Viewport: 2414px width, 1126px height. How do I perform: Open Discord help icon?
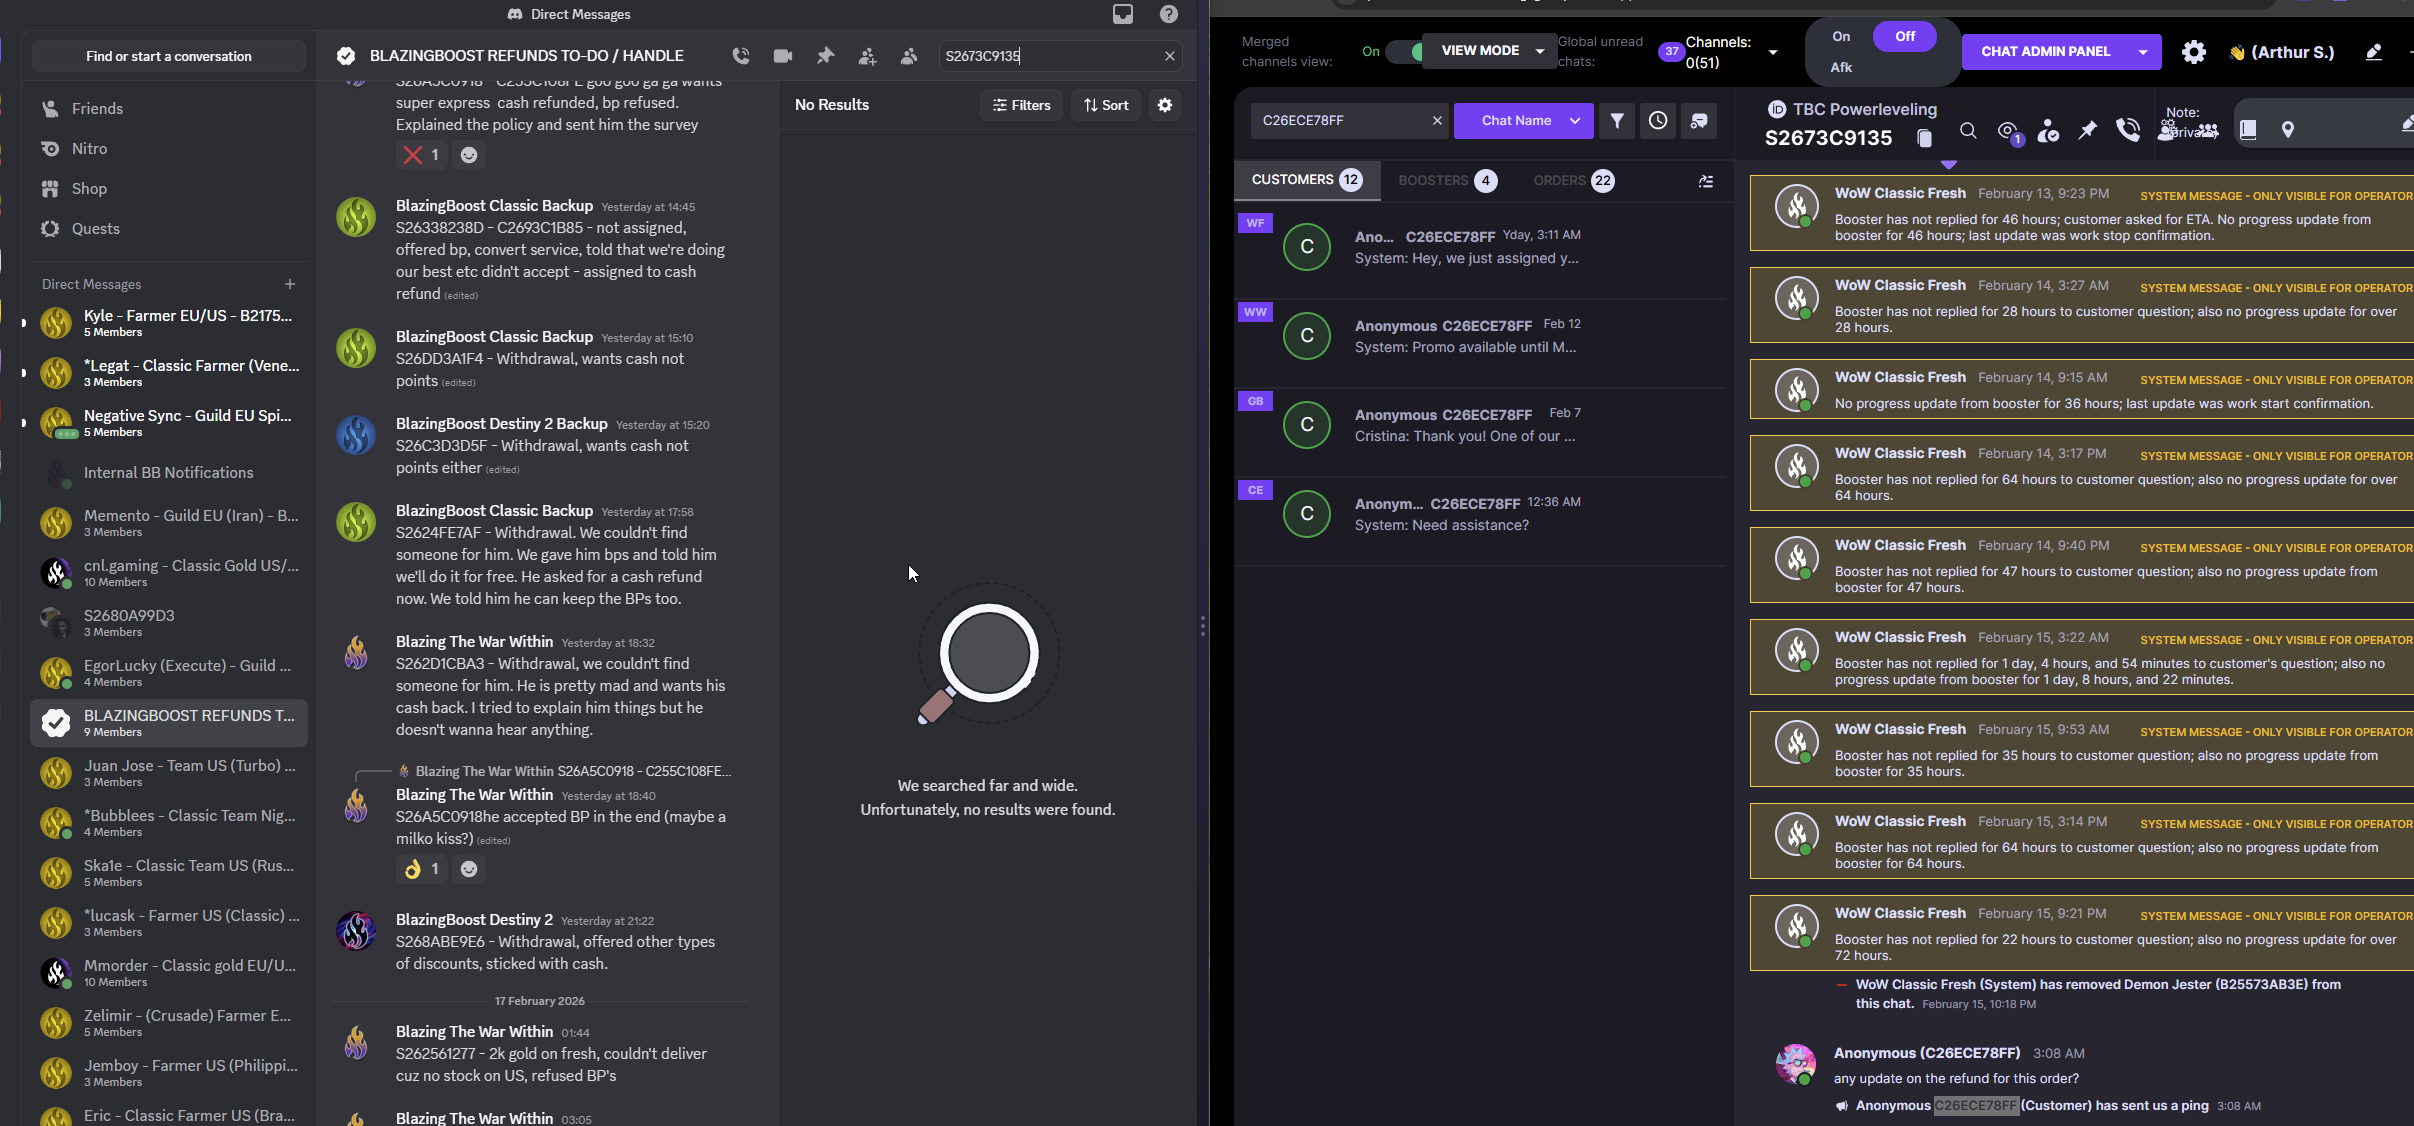[x=1169, y=14]
